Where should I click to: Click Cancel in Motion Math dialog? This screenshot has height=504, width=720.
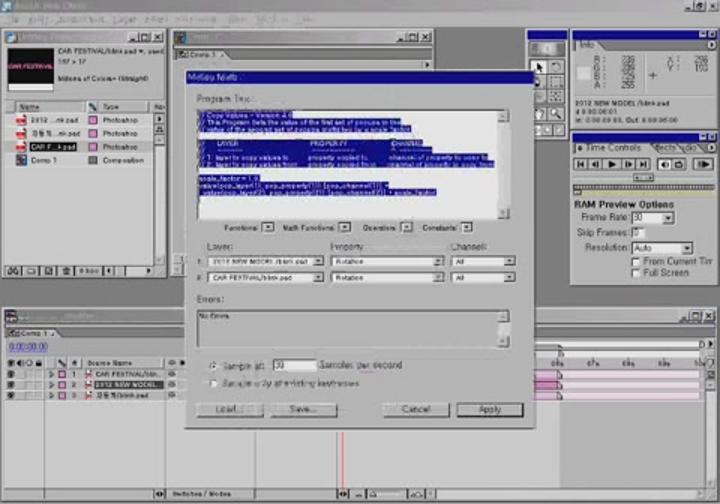[x=416, y=409]
